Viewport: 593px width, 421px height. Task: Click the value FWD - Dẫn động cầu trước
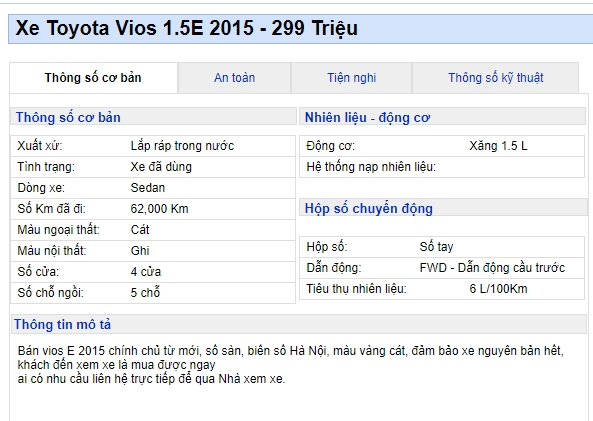492,268
